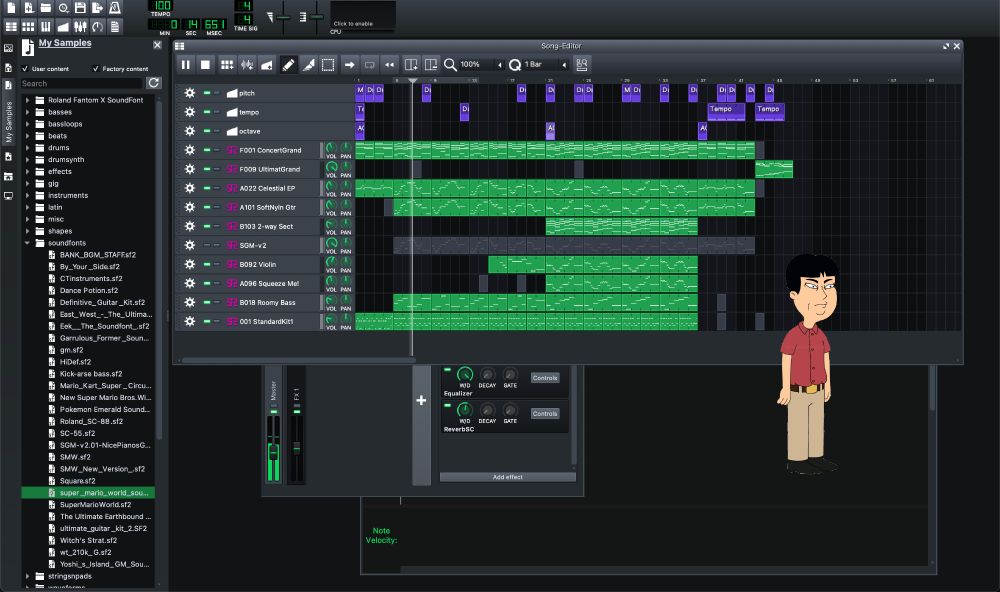This screenshot has height=592, width=1000.
Task: Collapse the soundfonts folder
Action: [x=27, y=243]
